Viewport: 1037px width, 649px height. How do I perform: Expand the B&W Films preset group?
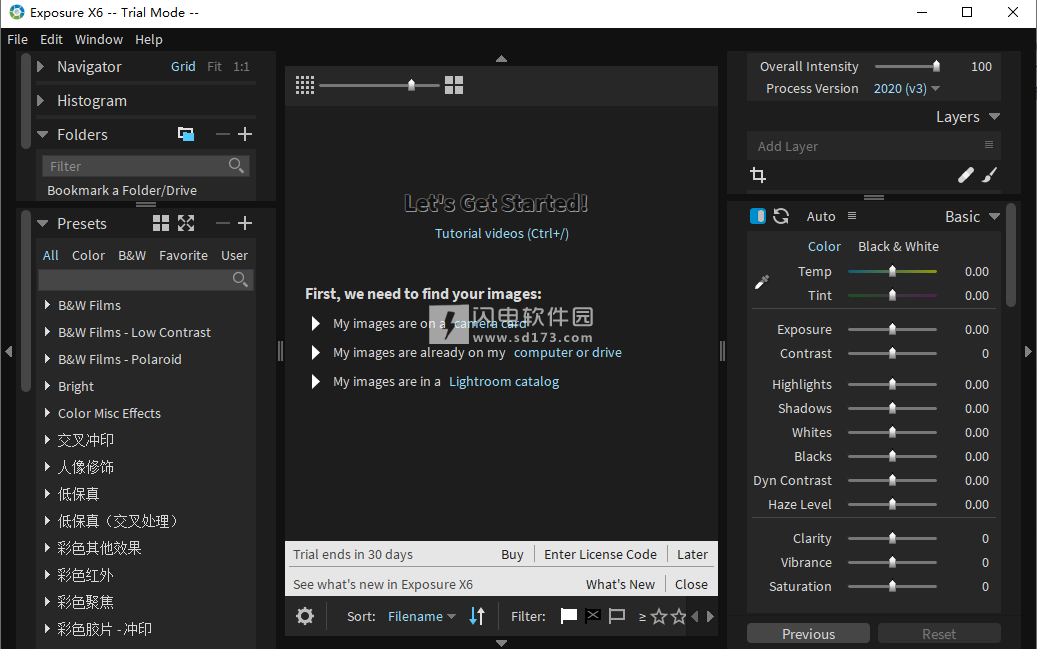(x=47, y=305)
